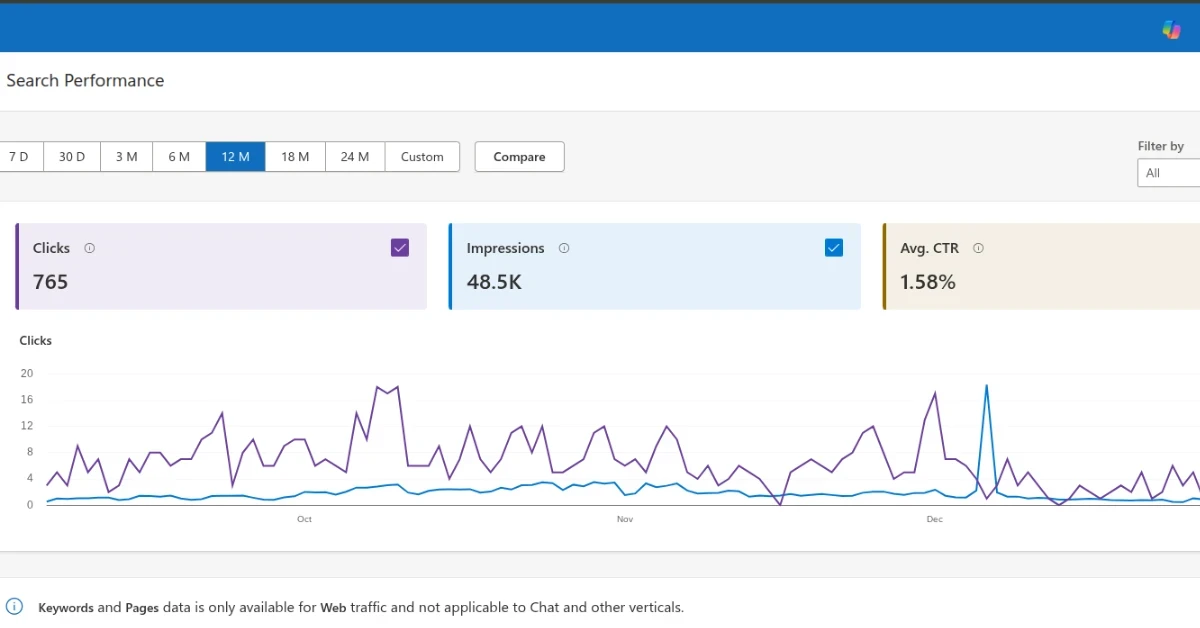
Task: Open the Custom date range option
Action: coord(422,157)
